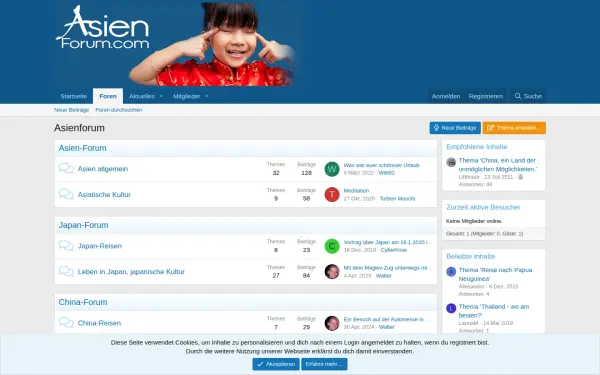
Task: Click Lifthrasir avatar in Empfohlene Inhalte
Action: click(451, 162)
